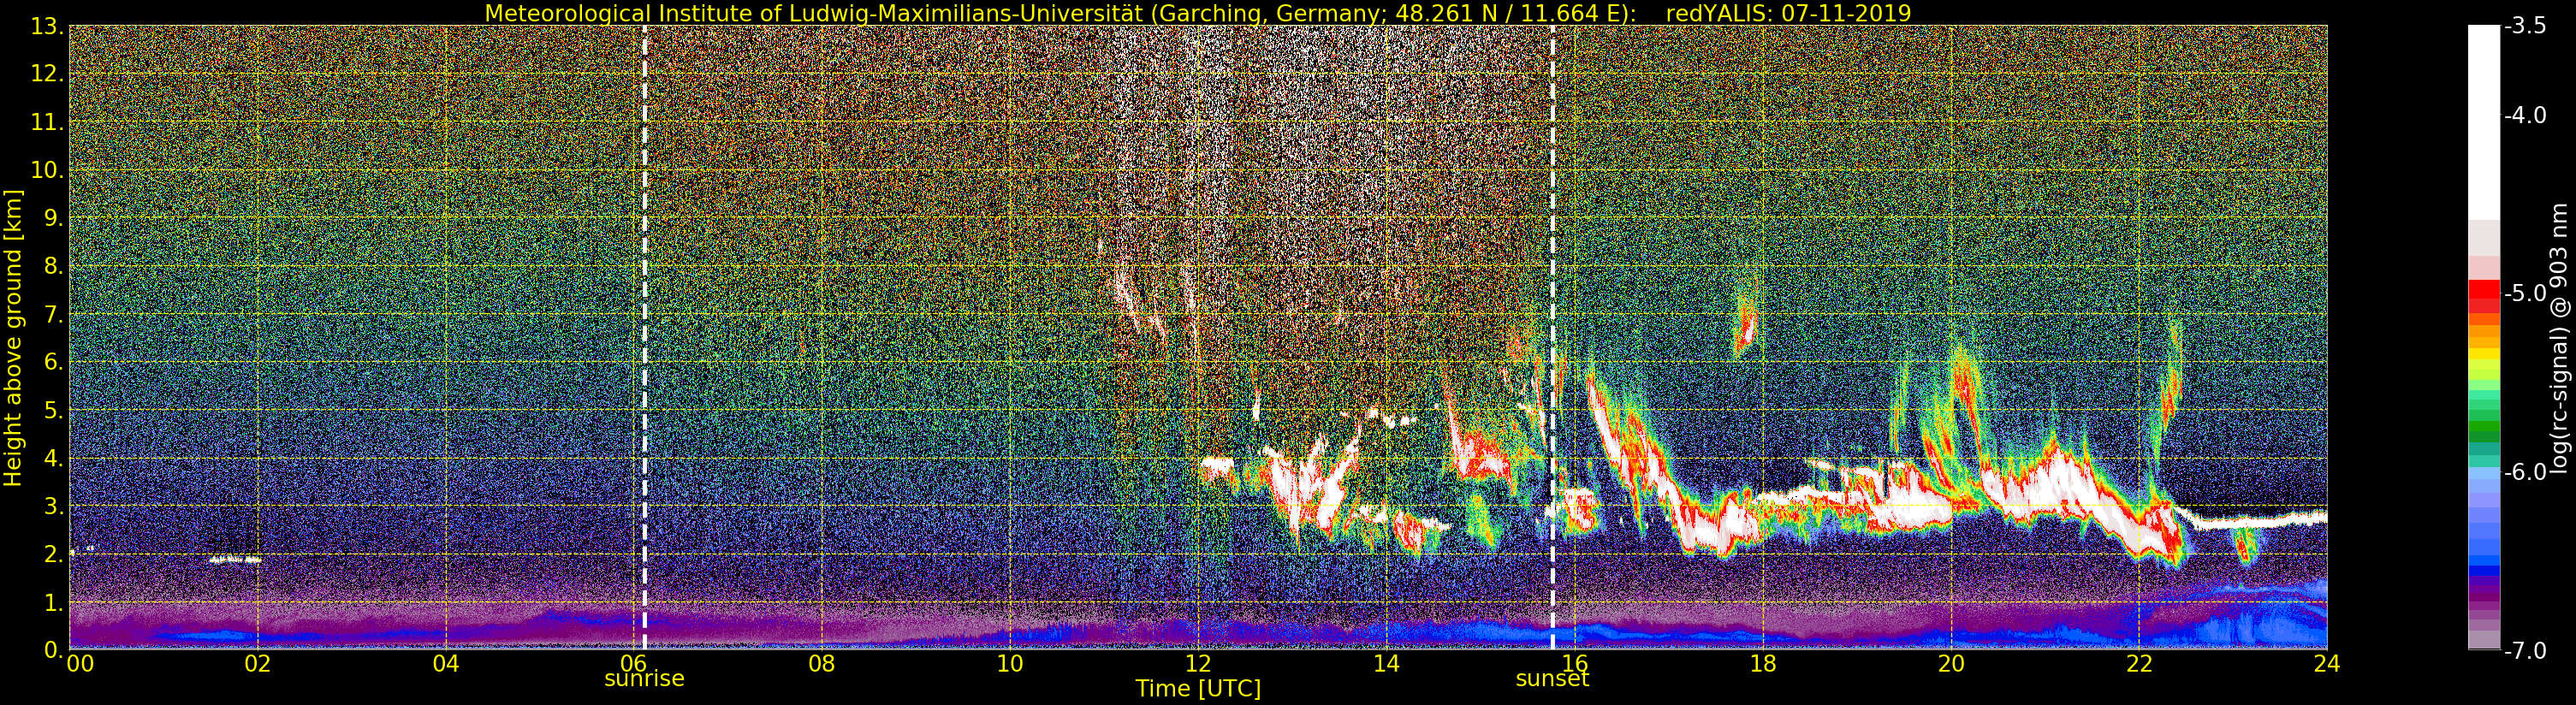Click the colorbar tick label '-3.5'
This screenshot has height=705, width=2576.
[2524, 27]
